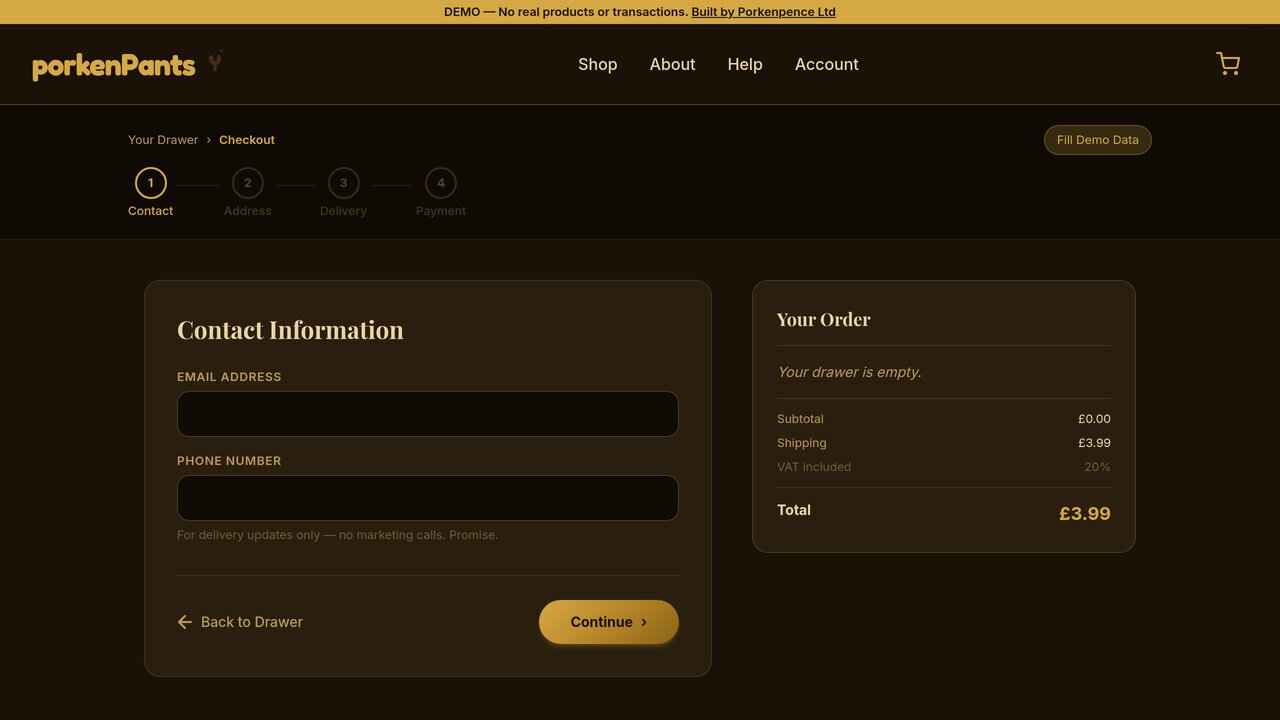Viewport: 1280px width, 720px height.
Task: Open the Built by Porkenpence Ltd link
Action: click(x=763, y=12)
